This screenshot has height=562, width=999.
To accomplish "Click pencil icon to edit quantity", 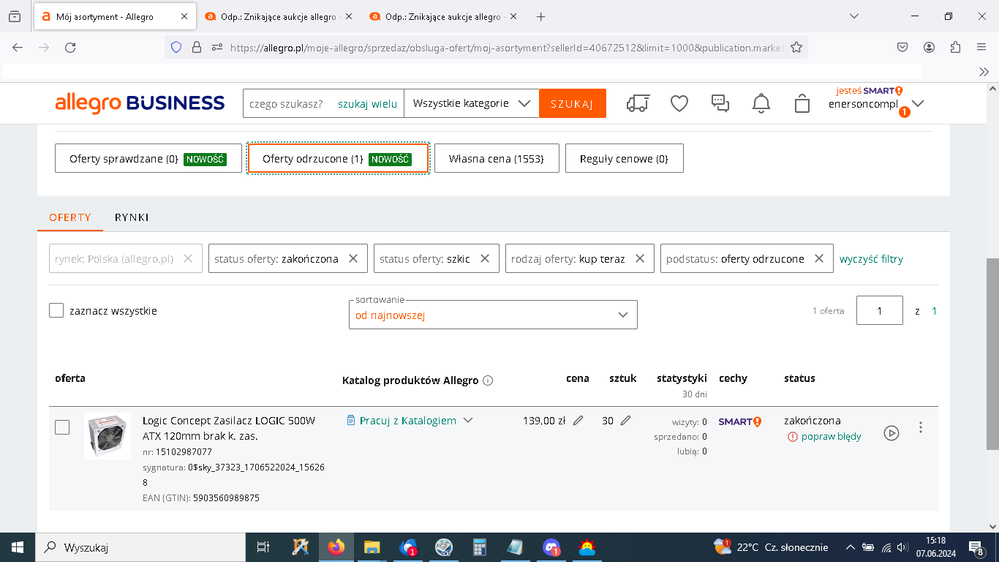I will [x=626, y=421].
